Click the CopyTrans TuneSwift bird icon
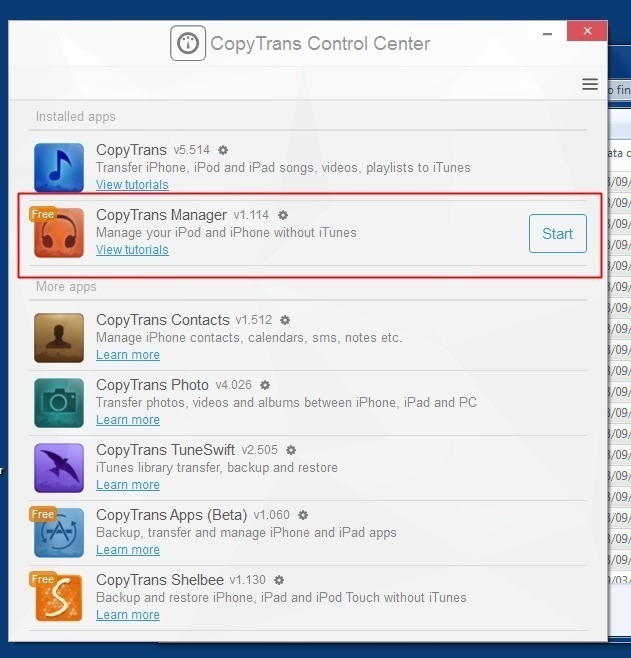 59,468
